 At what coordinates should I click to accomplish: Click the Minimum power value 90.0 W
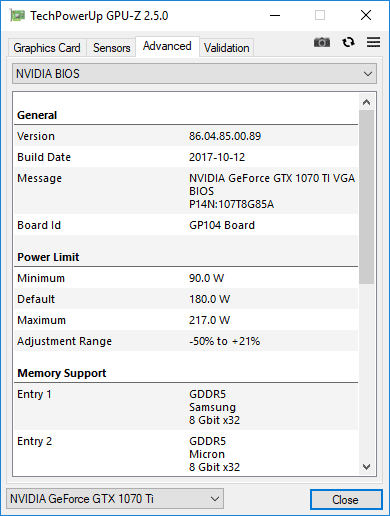(x=207, y=278)
